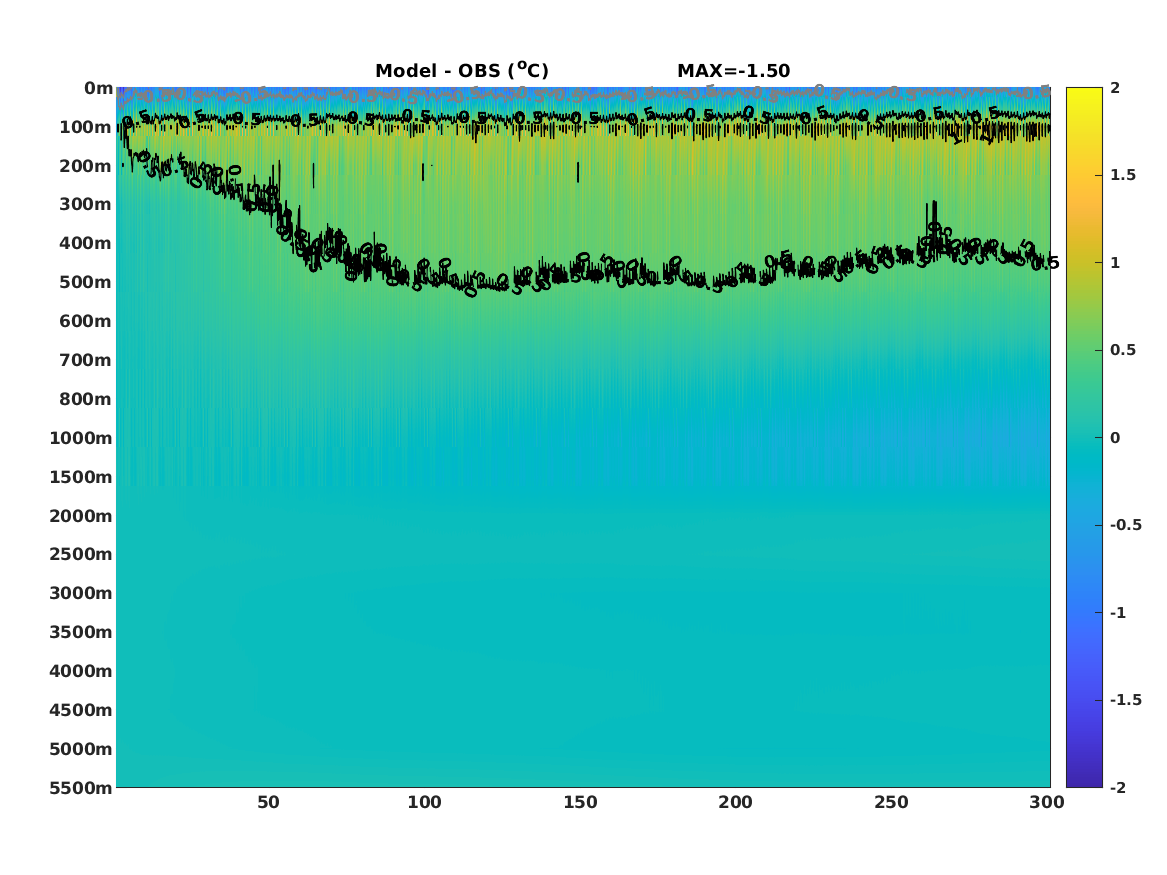
Task: Click the '4500m' depth axis label
Action: [x=81, y=711]
